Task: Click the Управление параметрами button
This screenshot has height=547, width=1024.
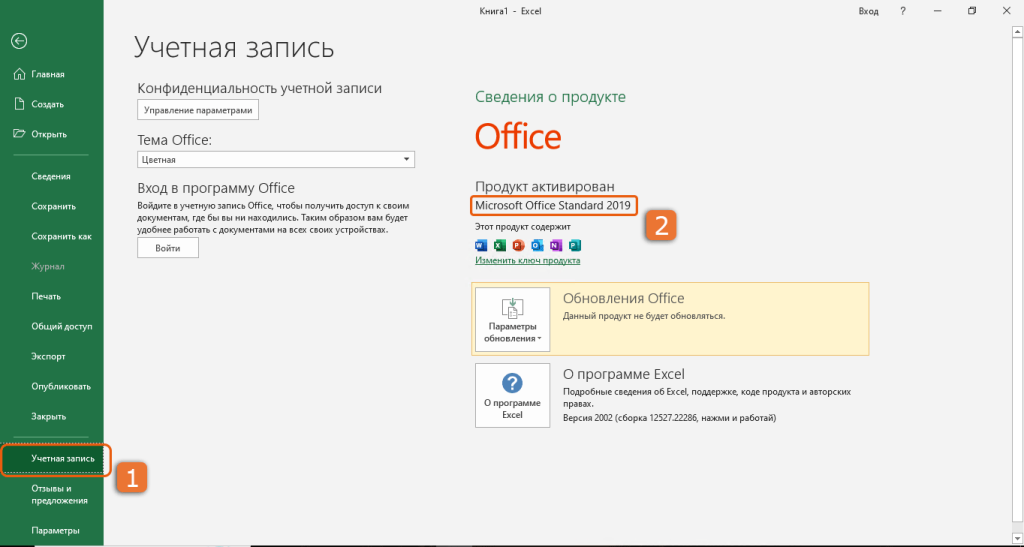Action: [198, 110]
